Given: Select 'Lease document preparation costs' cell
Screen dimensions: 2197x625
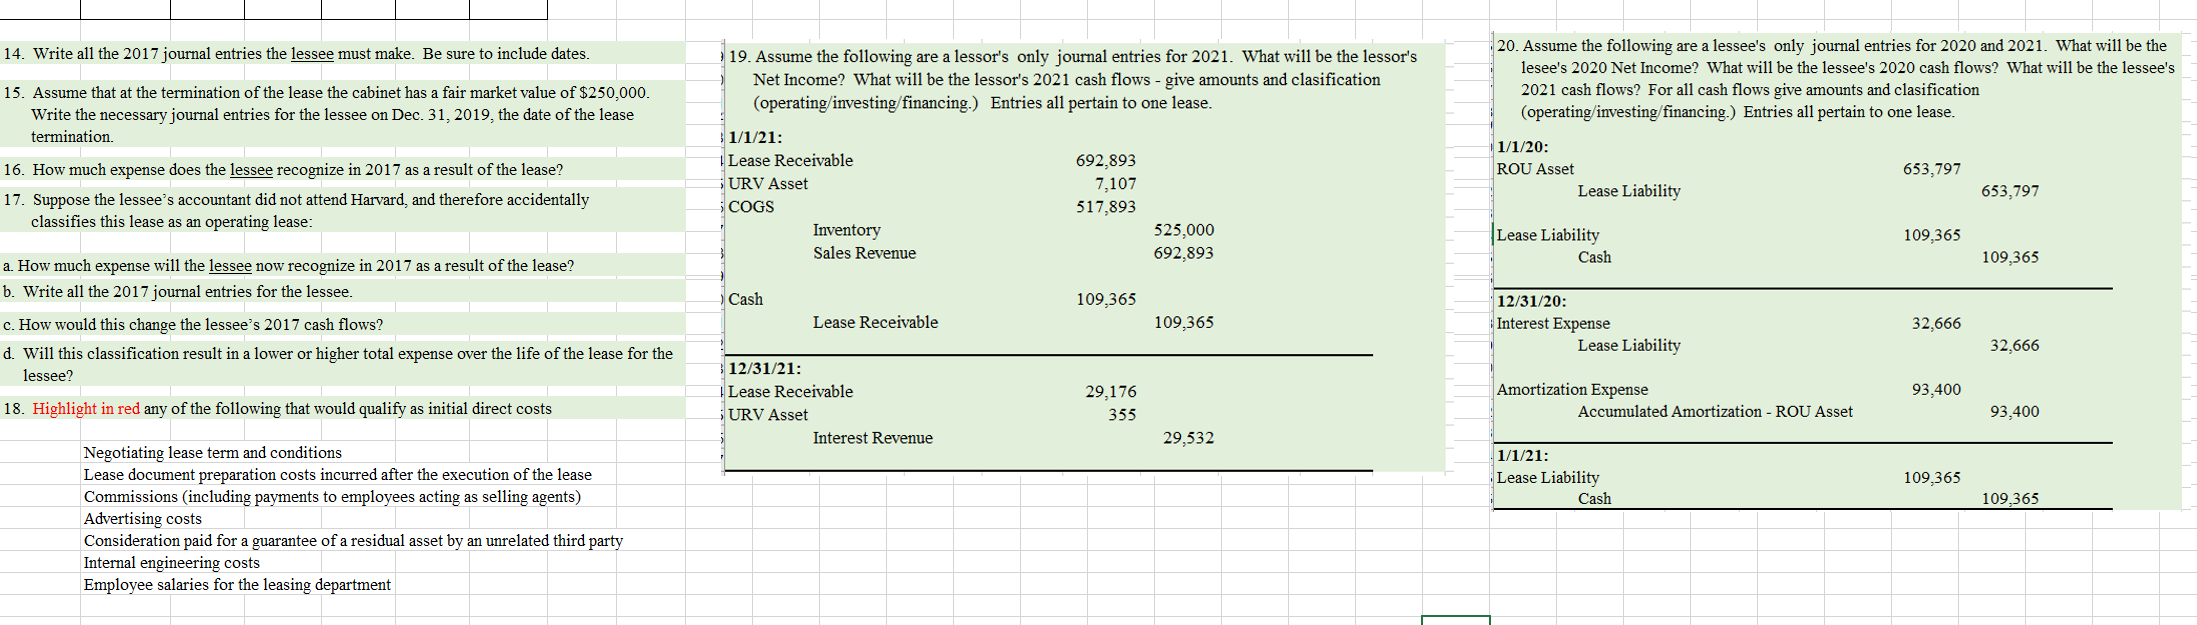Looking at the screenshot, I should click(x=338, y=475).
